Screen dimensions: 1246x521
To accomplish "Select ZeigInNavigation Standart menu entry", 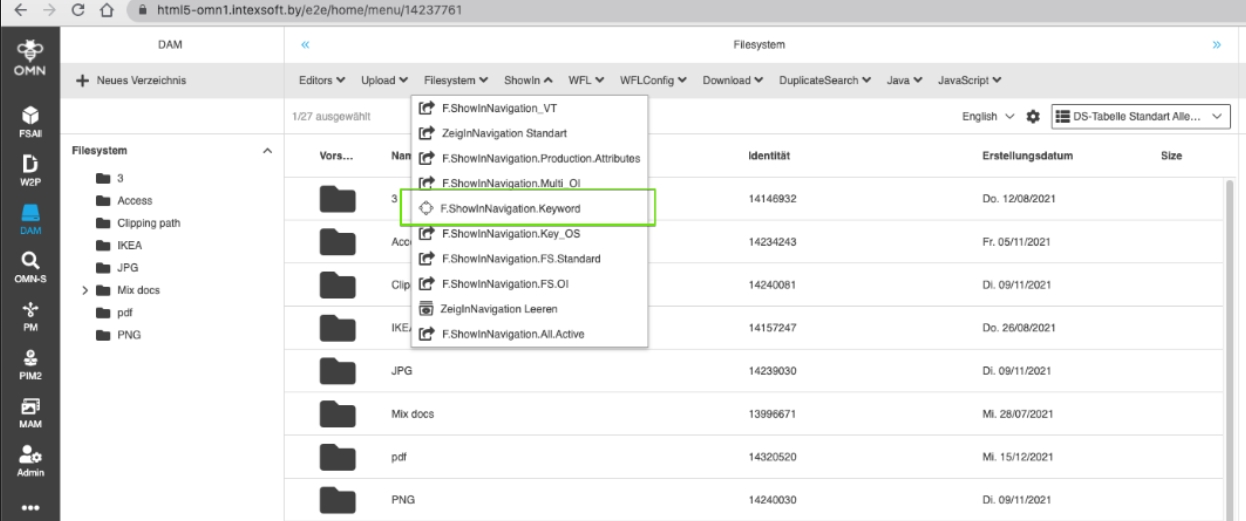I will (x=529, y=133).
